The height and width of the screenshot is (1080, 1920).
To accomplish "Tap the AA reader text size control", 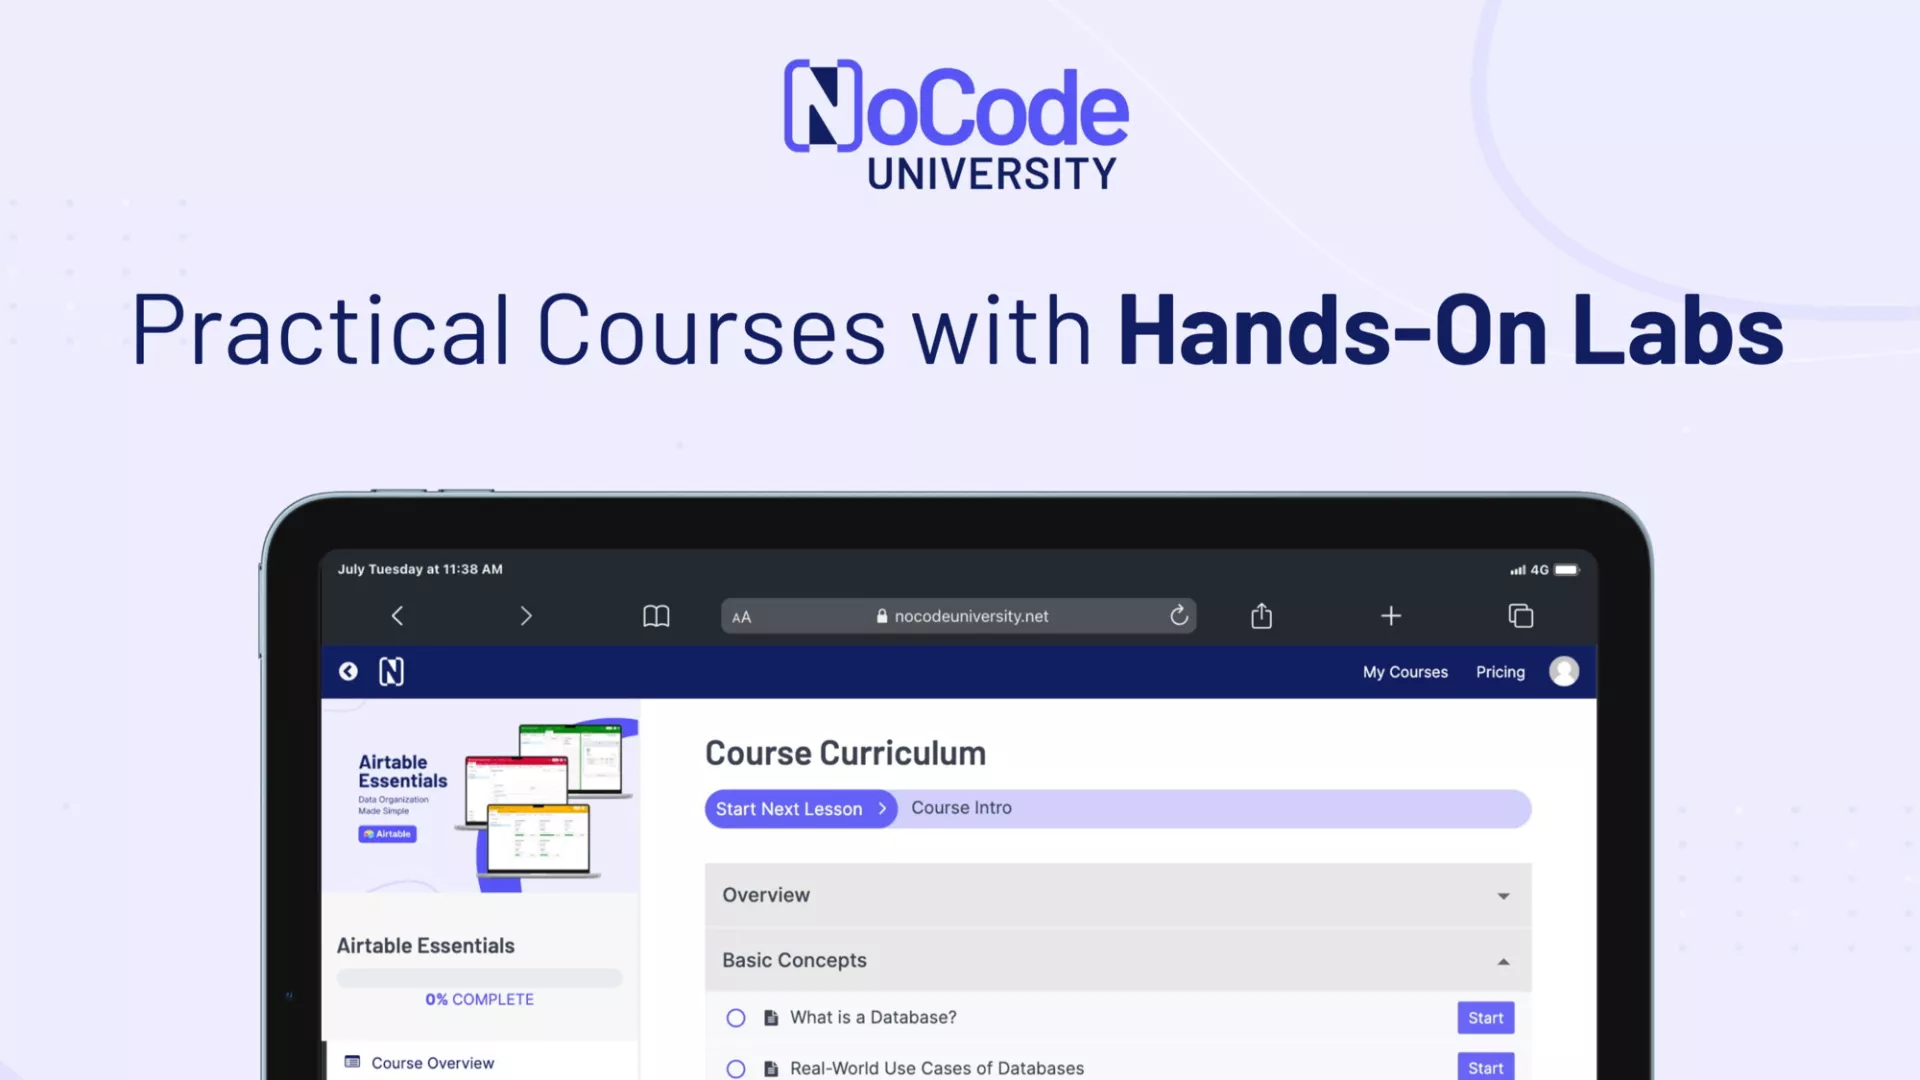I will tap(741, 617).
